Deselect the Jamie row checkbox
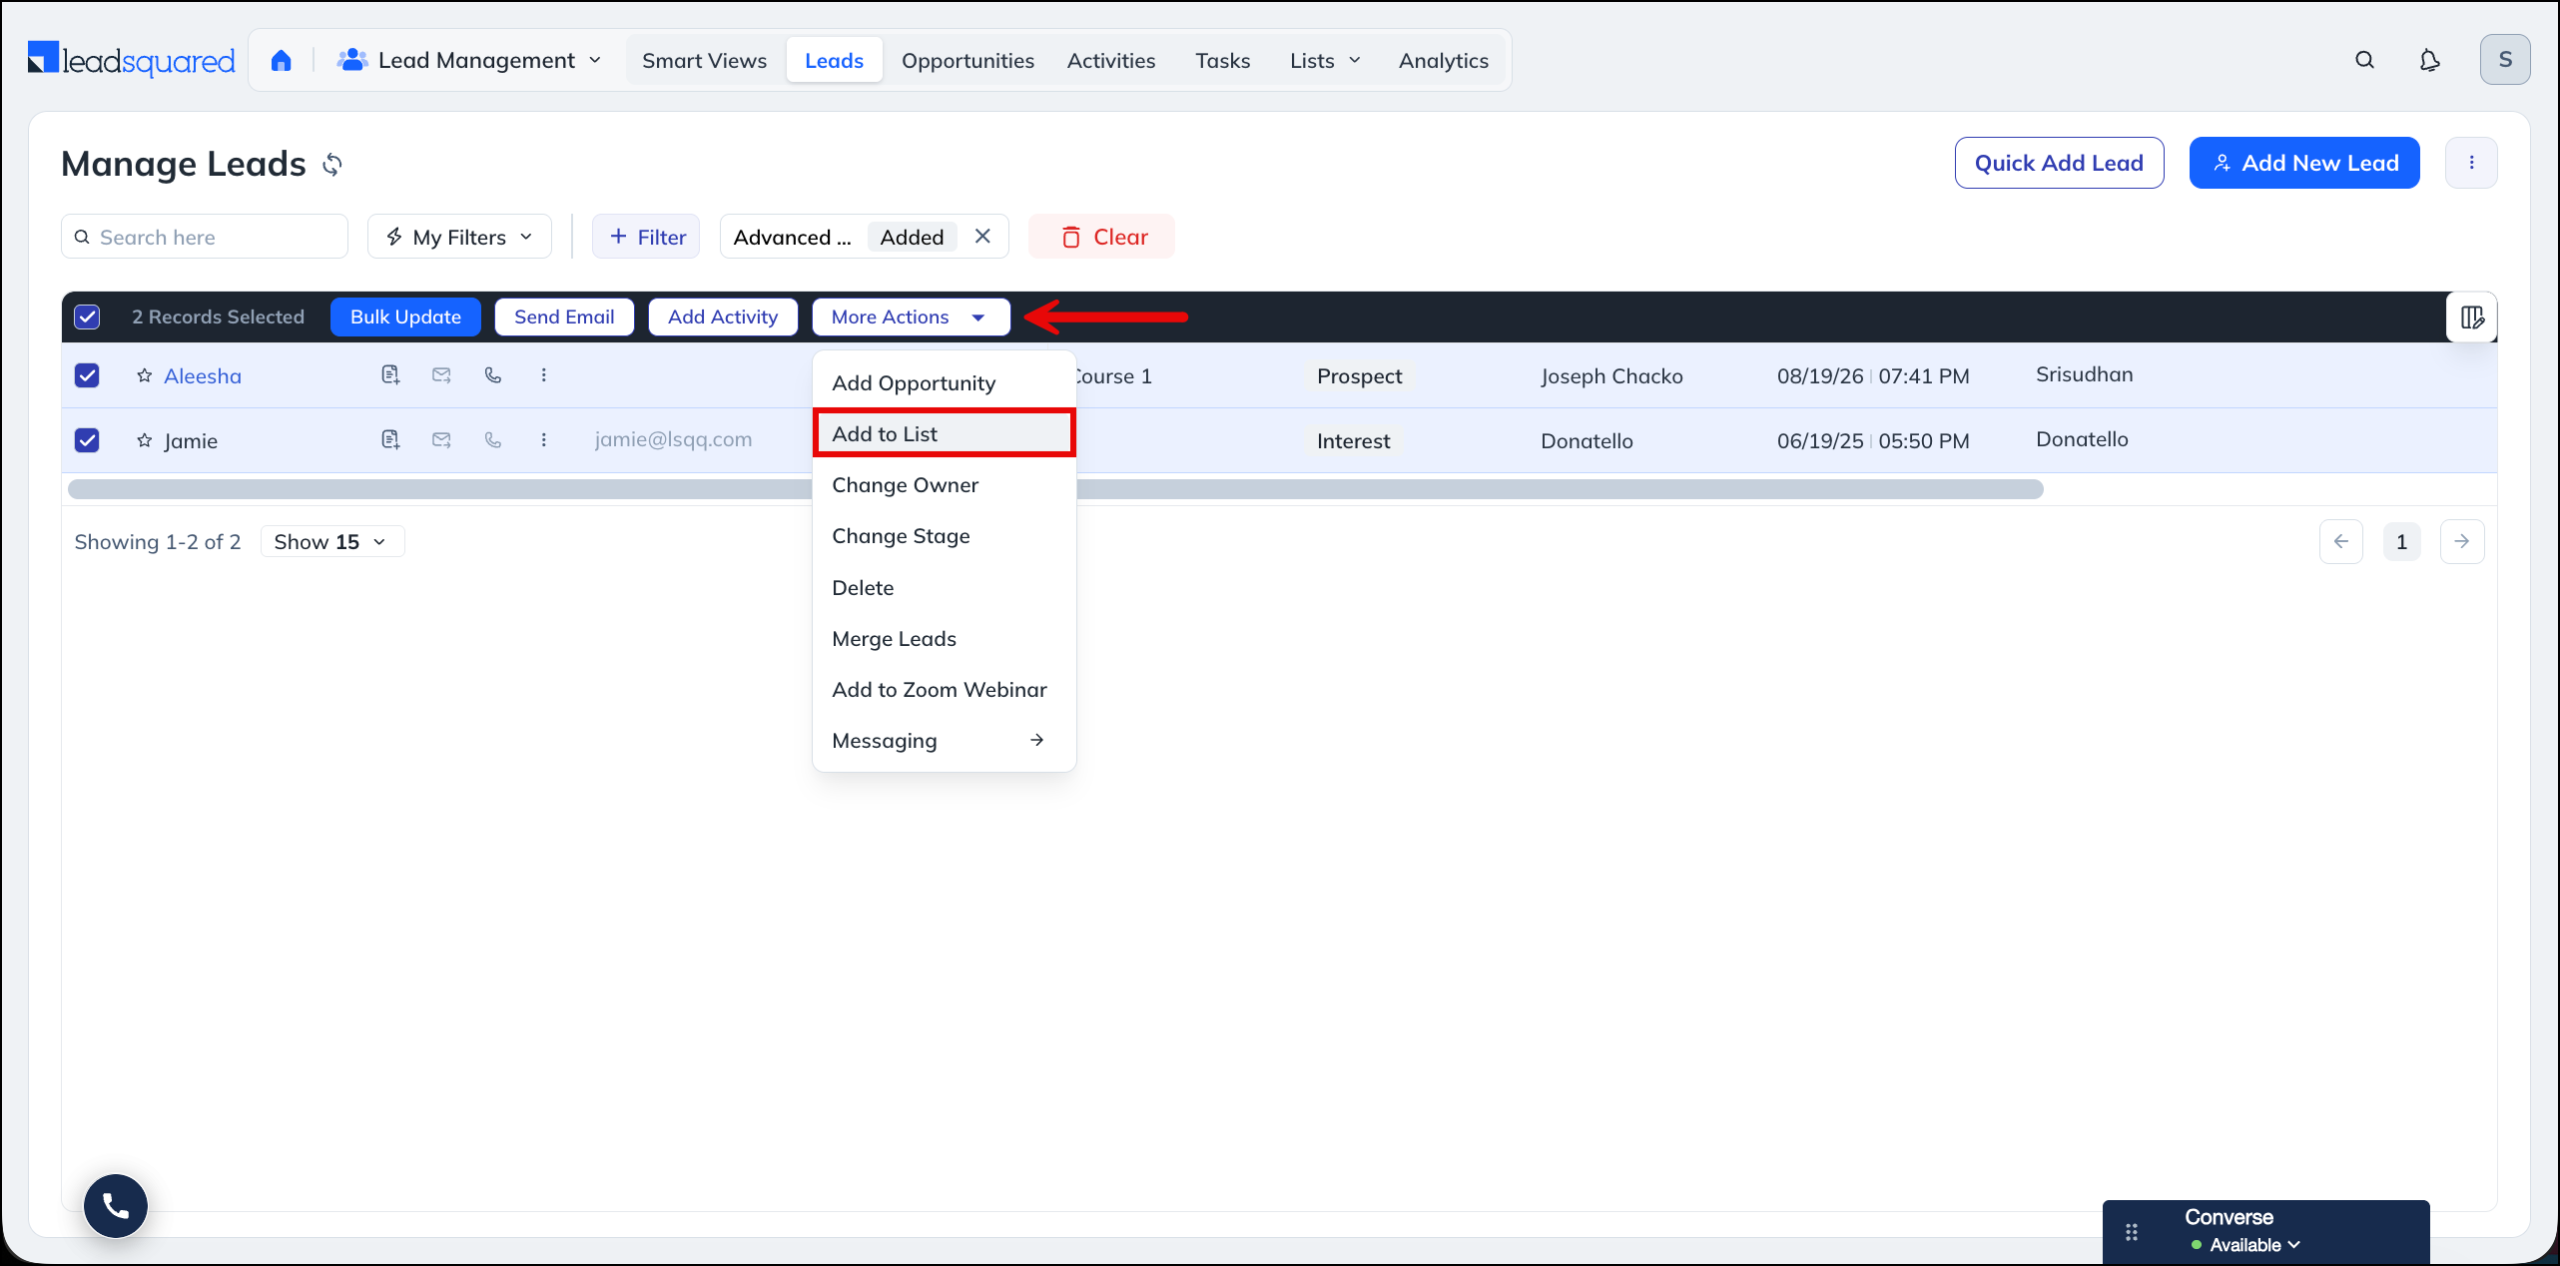Screen dimensions: 2560x1266 click(x=87, y=441)
